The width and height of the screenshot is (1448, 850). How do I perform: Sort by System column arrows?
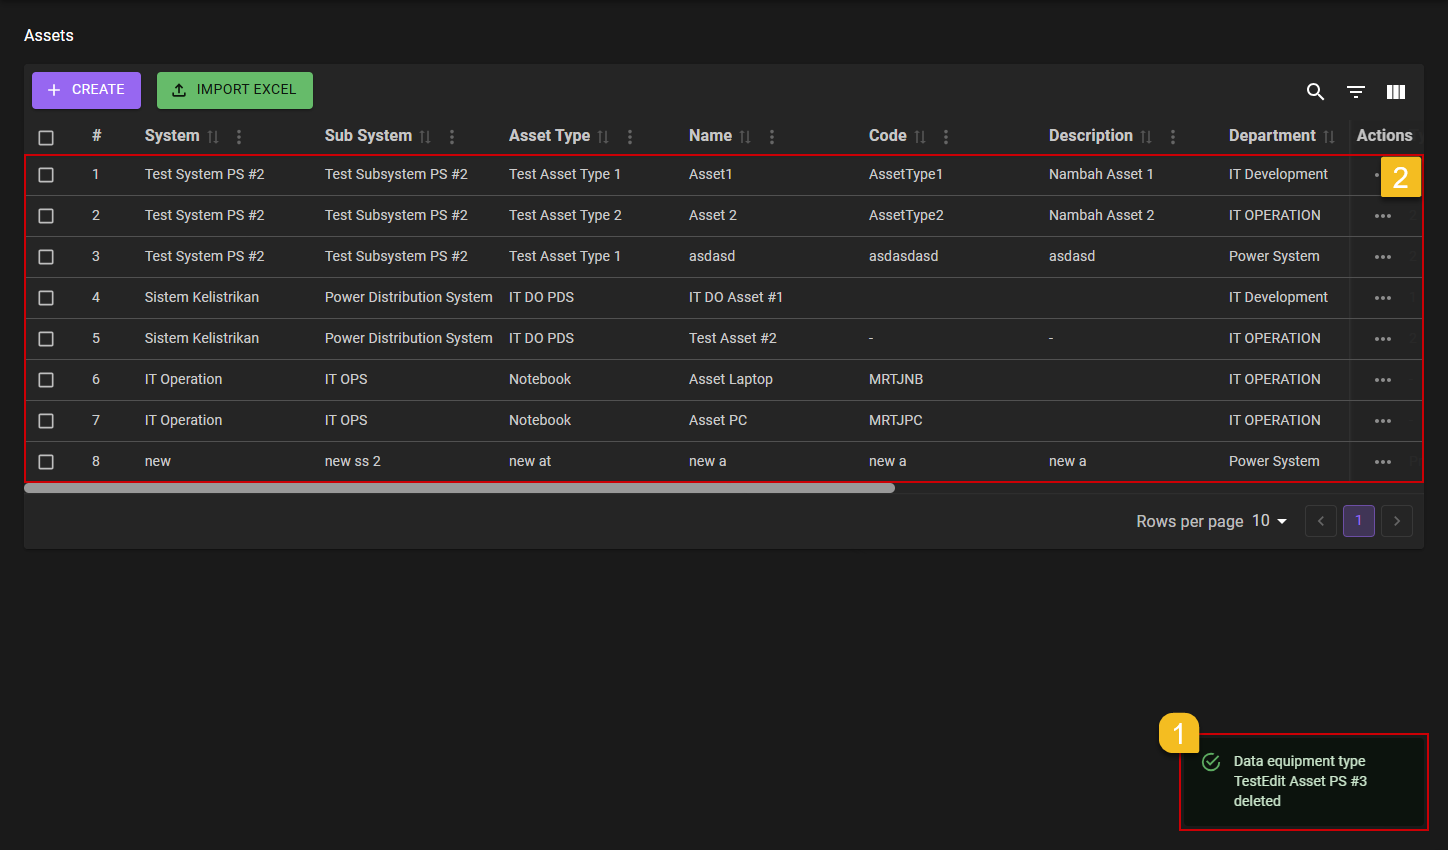pyautogui.click(x=213, y=137)
